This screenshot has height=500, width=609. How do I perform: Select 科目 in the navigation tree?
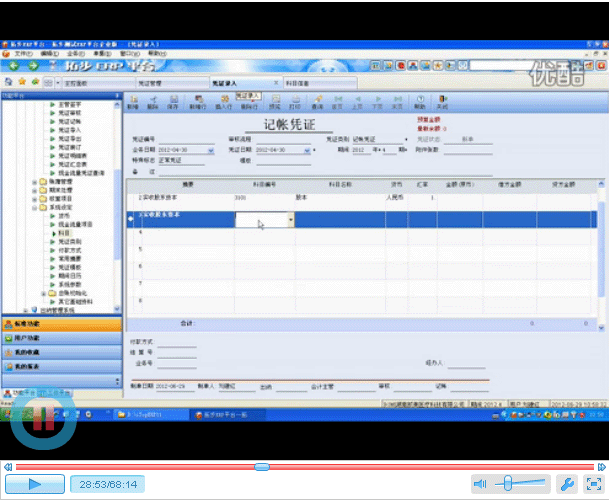tap(64, 232)
